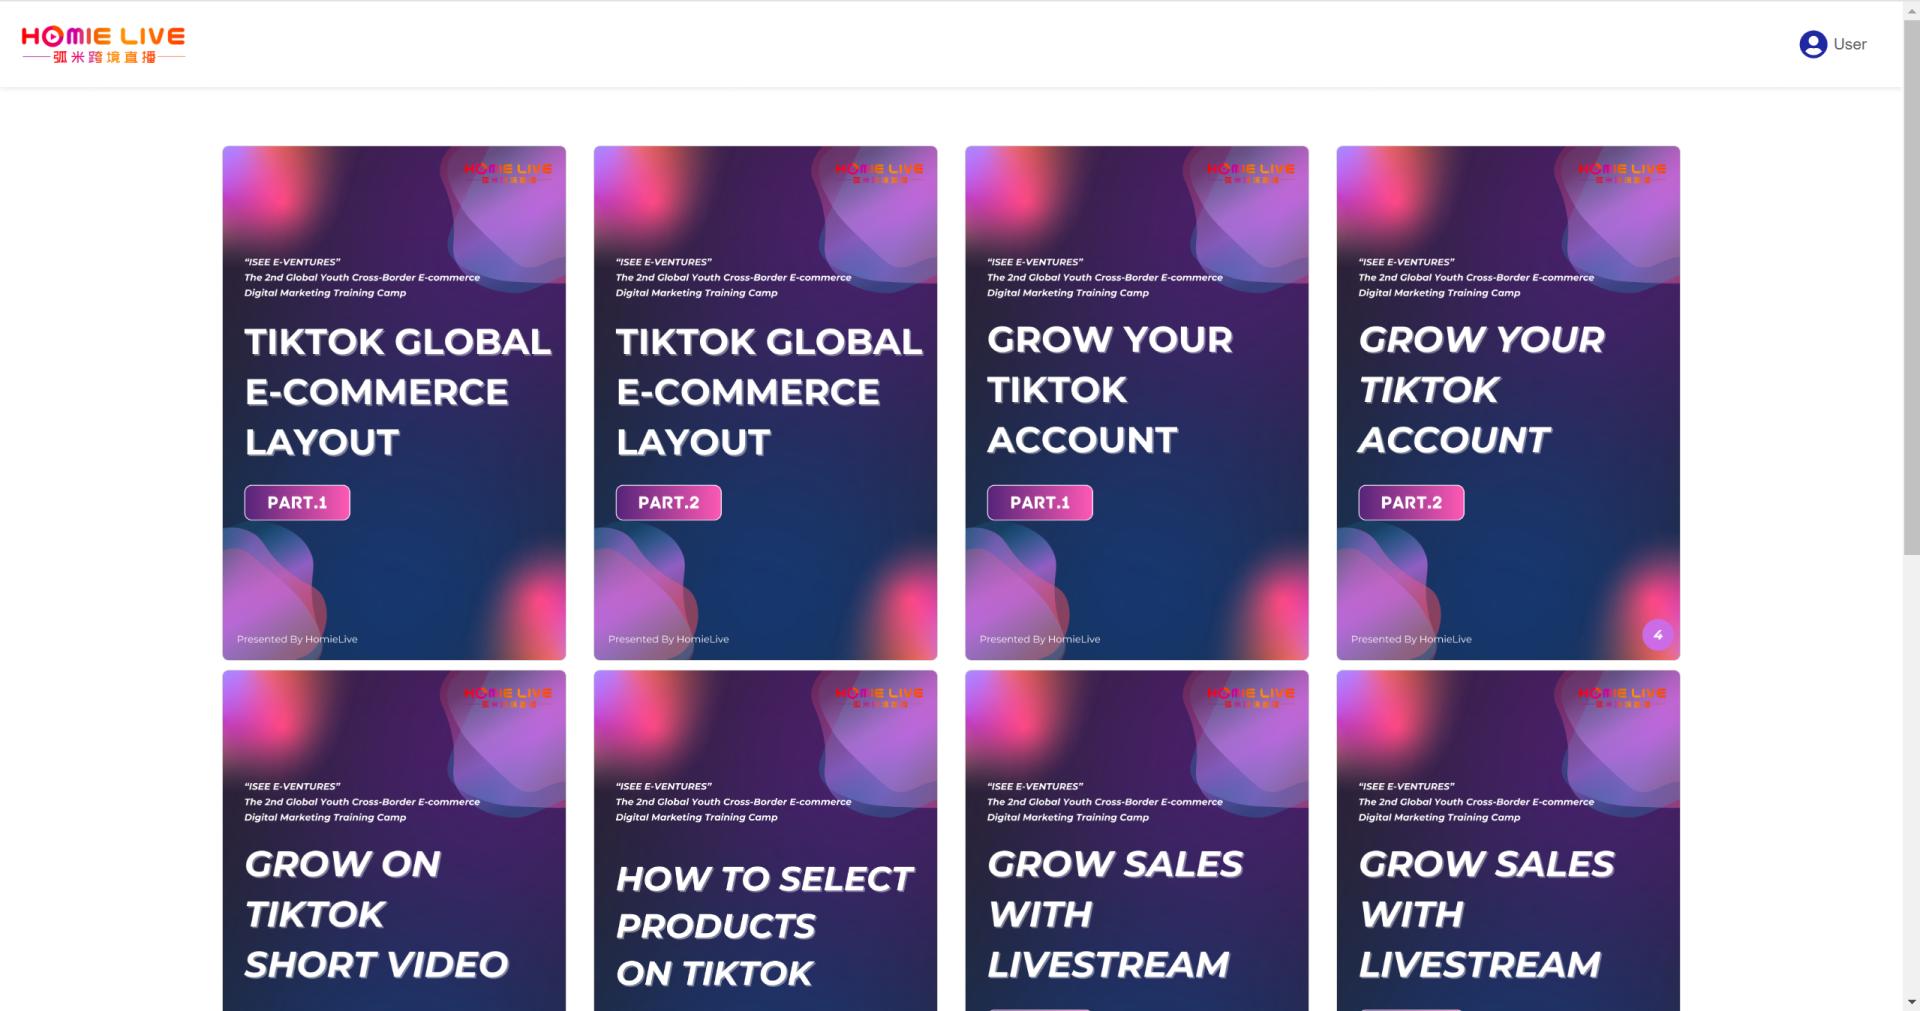The height and width of the screenshot is (1011, 1920).
Task: Click the scrollbar down arrow
Action: [1911, 1002]
